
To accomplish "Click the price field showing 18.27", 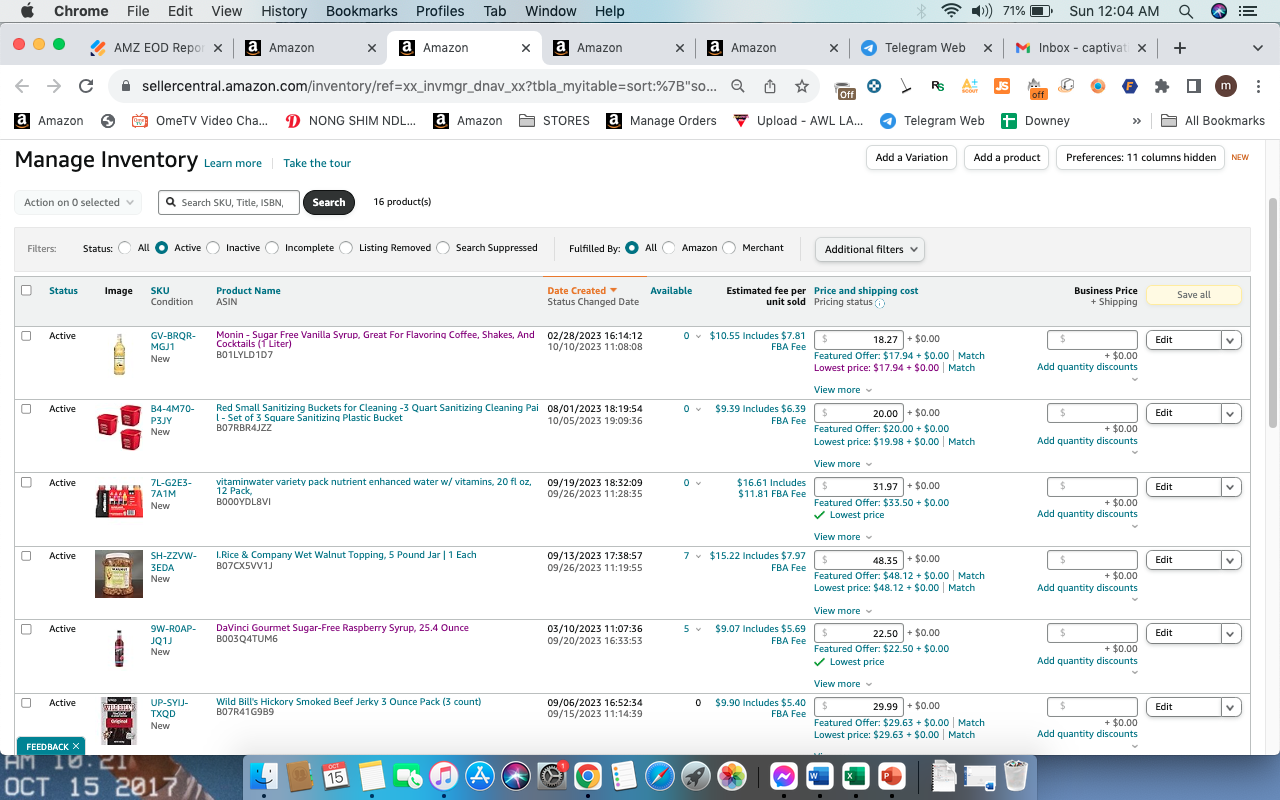I will point(859,340).
